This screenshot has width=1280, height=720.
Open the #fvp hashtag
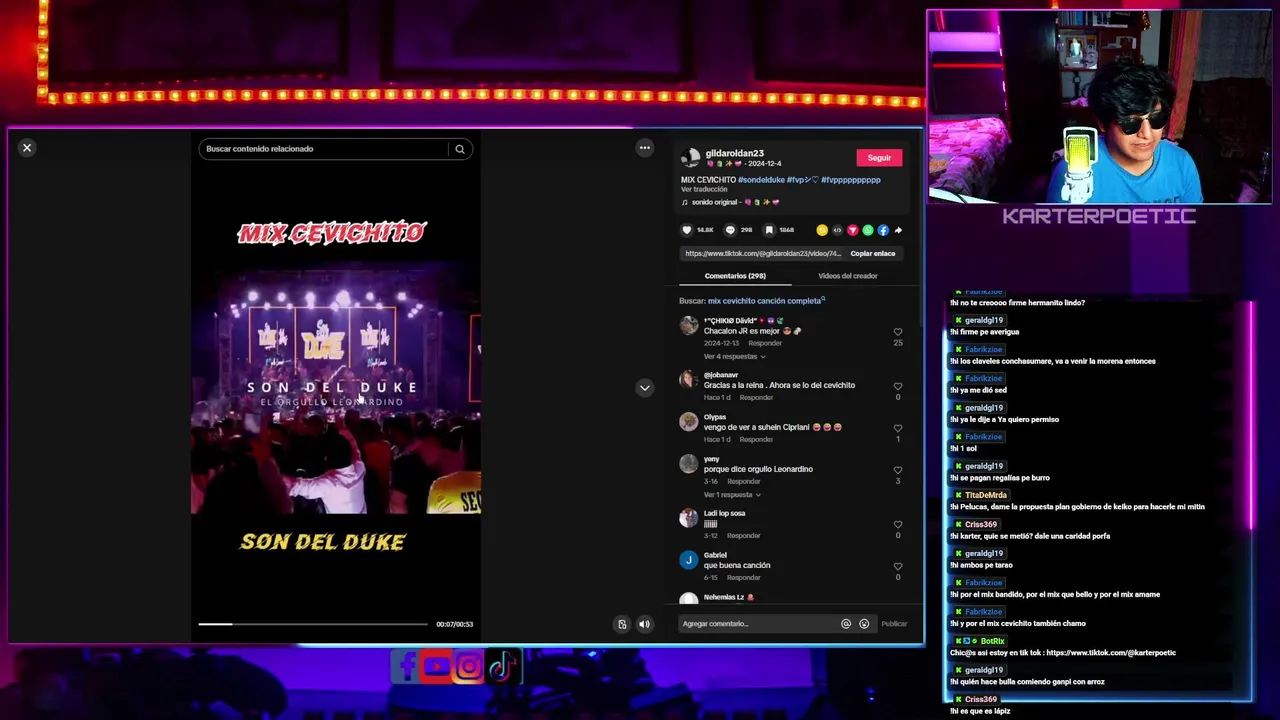(802, 180)
